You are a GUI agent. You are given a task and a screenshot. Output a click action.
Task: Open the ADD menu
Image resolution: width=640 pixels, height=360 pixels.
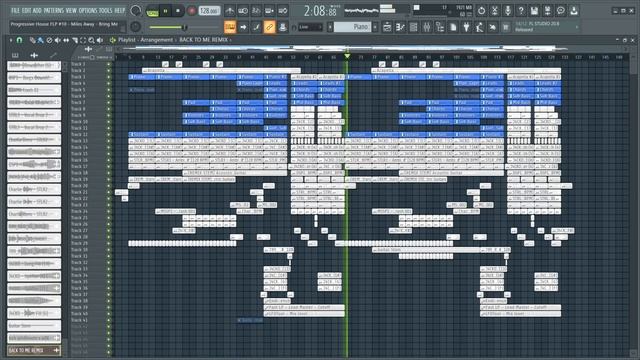(x=38, y=10)
